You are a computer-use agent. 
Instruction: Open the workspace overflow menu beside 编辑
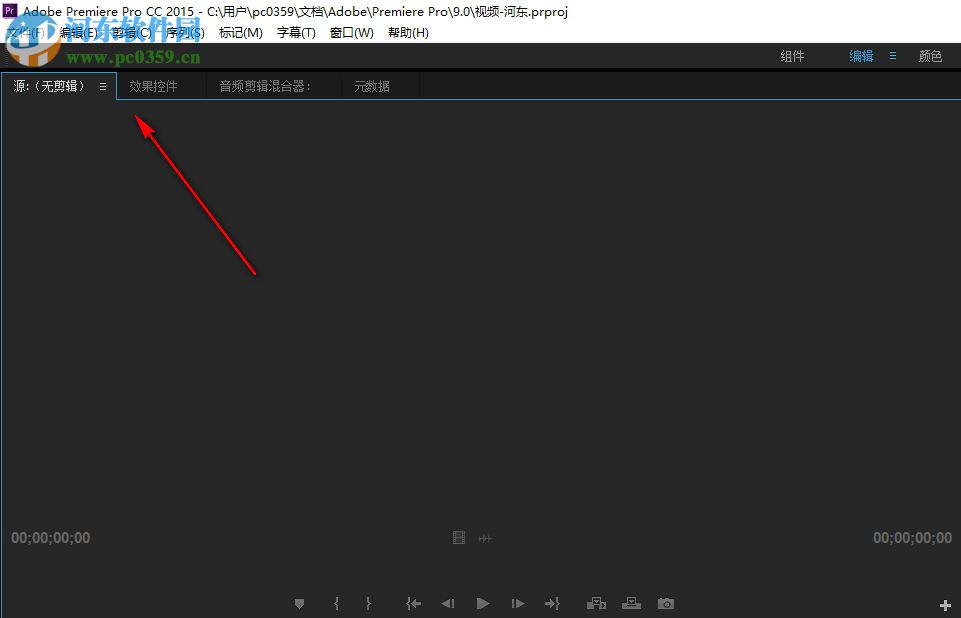[x=892, y=56]
